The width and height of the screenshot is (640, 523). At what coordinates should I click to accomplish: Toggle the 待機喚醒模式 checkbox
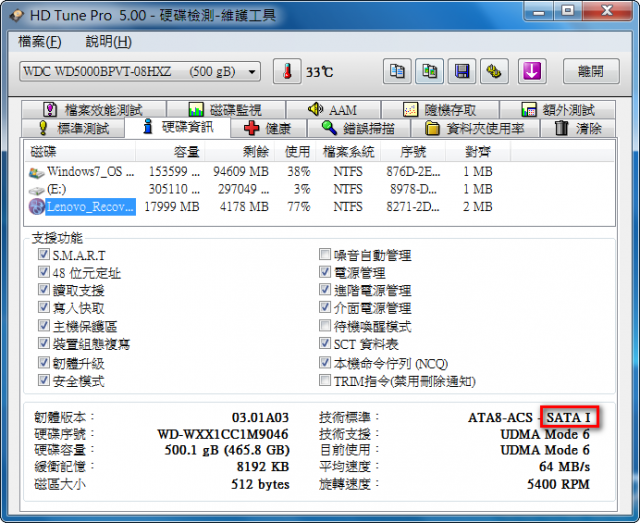point(325,325)
